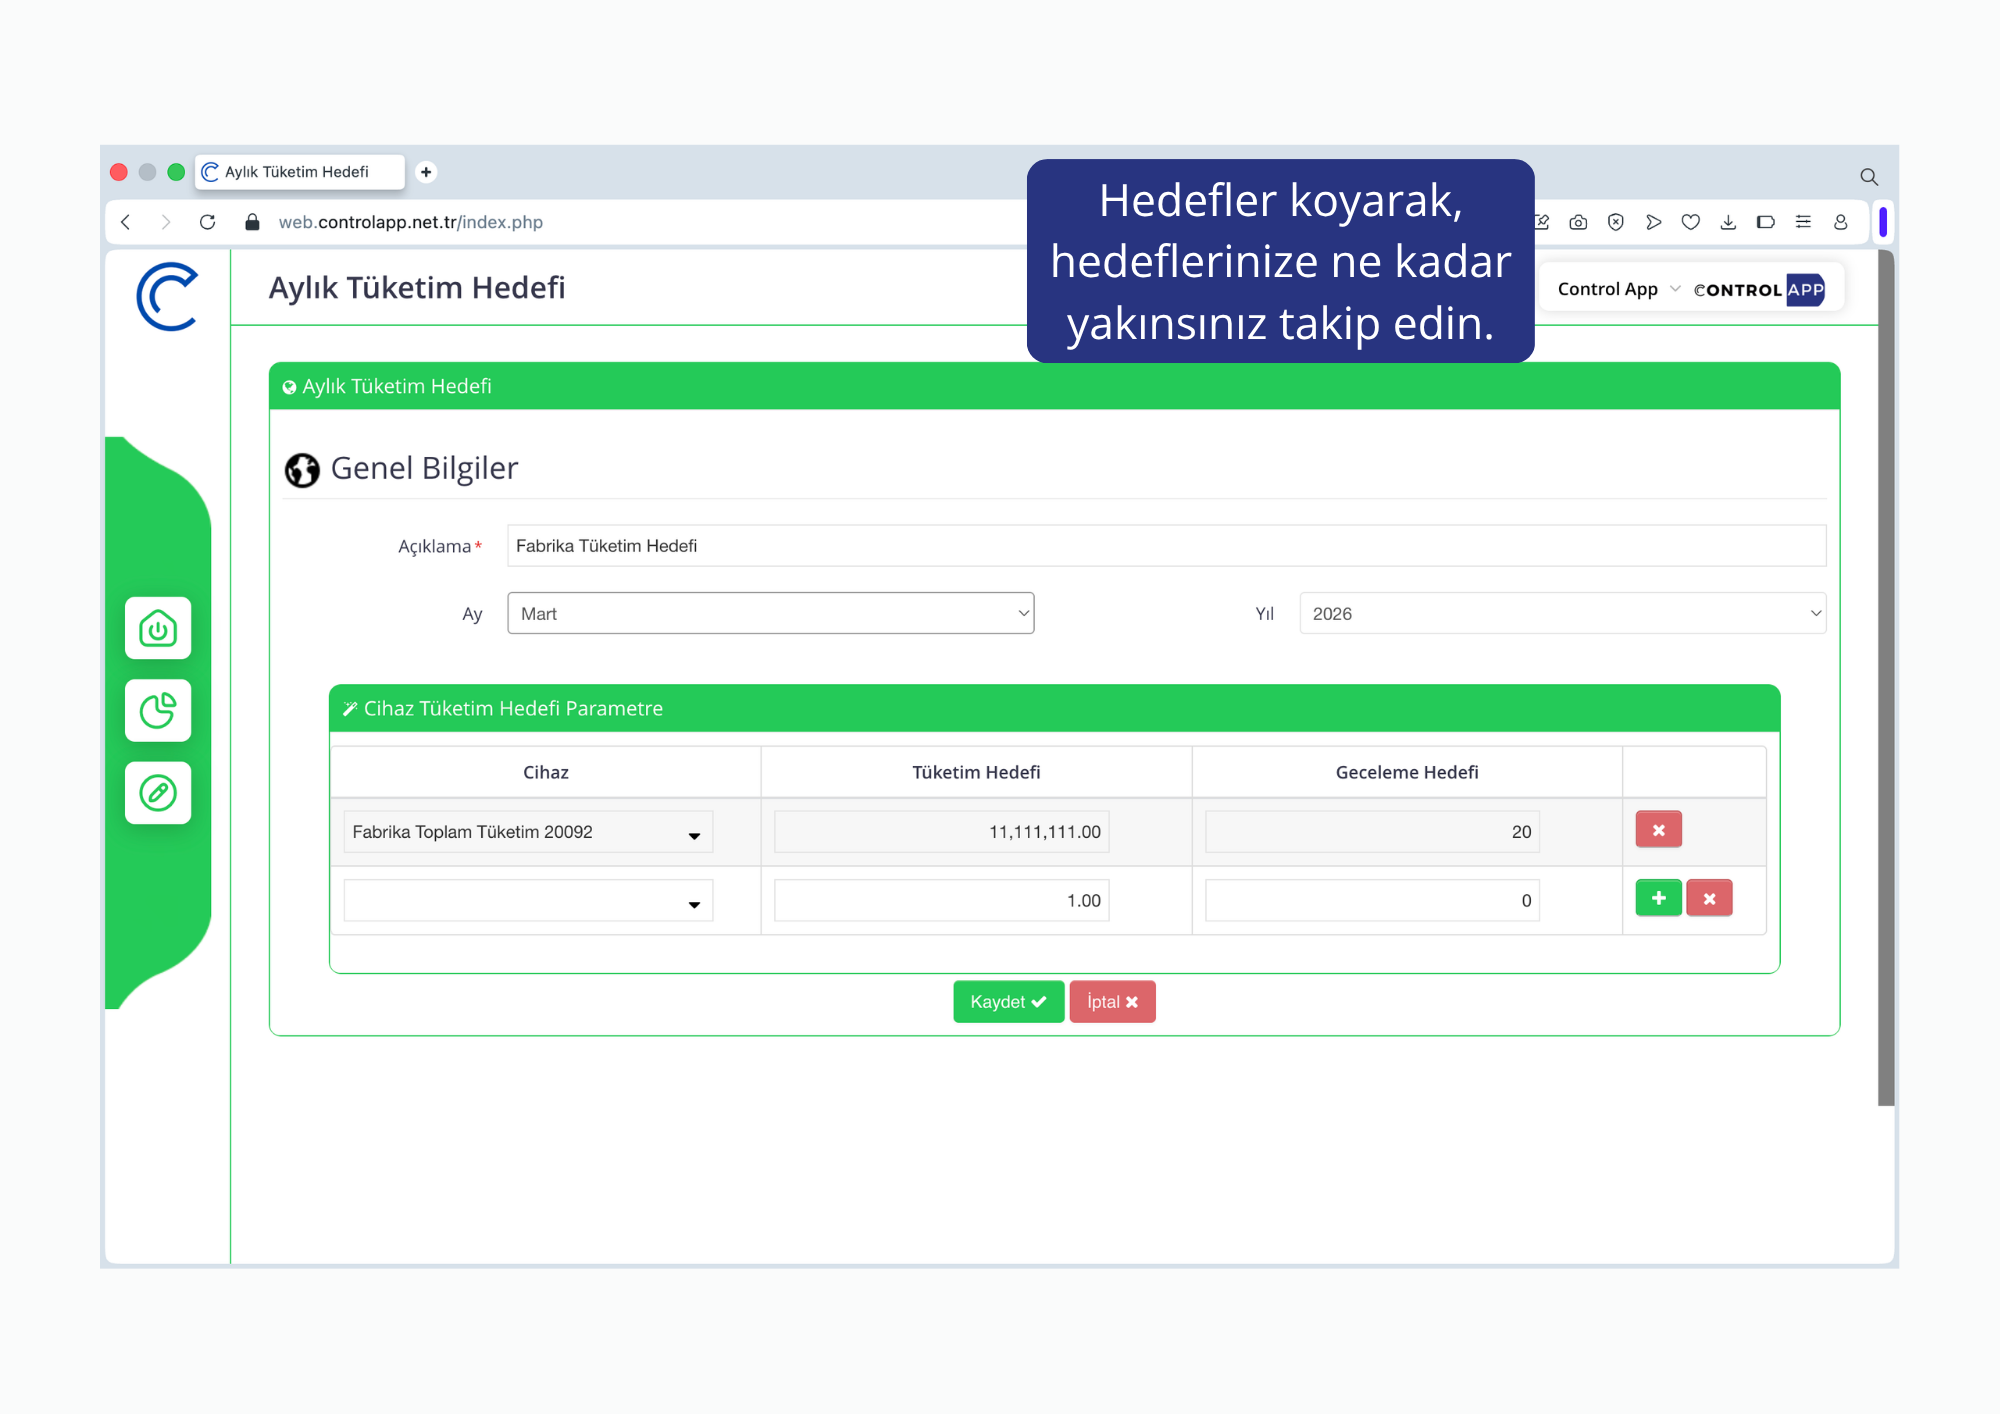
Task: Click the user profile toolbar icon
Action: (x=1841, y=222)
